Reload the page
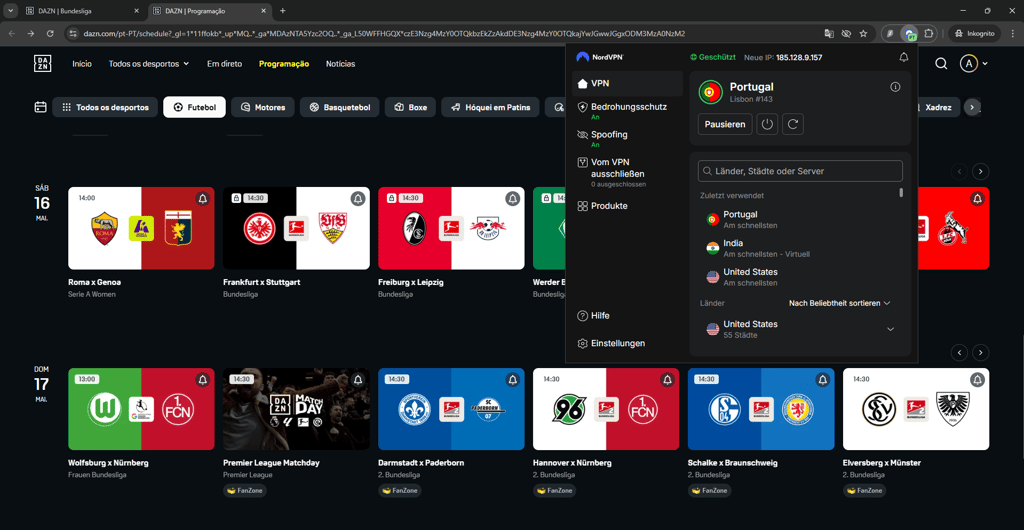The height and width of the screenshot is (530, 1024). [49, 33]
